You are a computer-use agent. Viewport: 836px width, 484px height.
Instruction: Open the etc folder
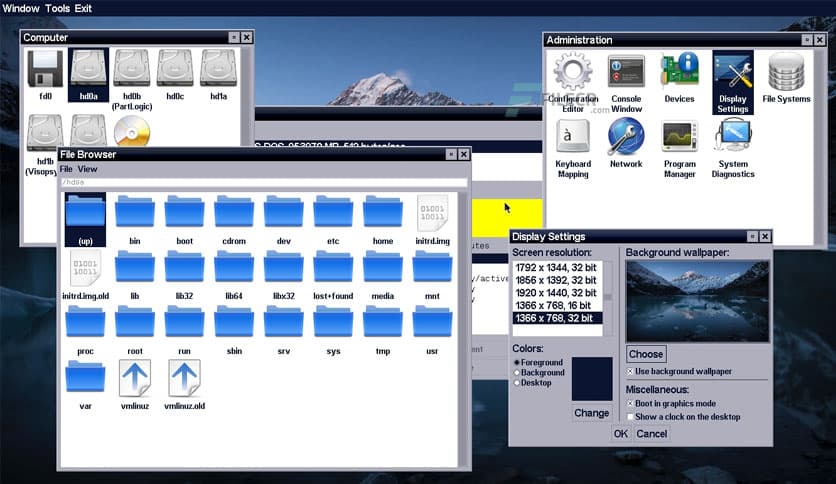click(333, 220)
